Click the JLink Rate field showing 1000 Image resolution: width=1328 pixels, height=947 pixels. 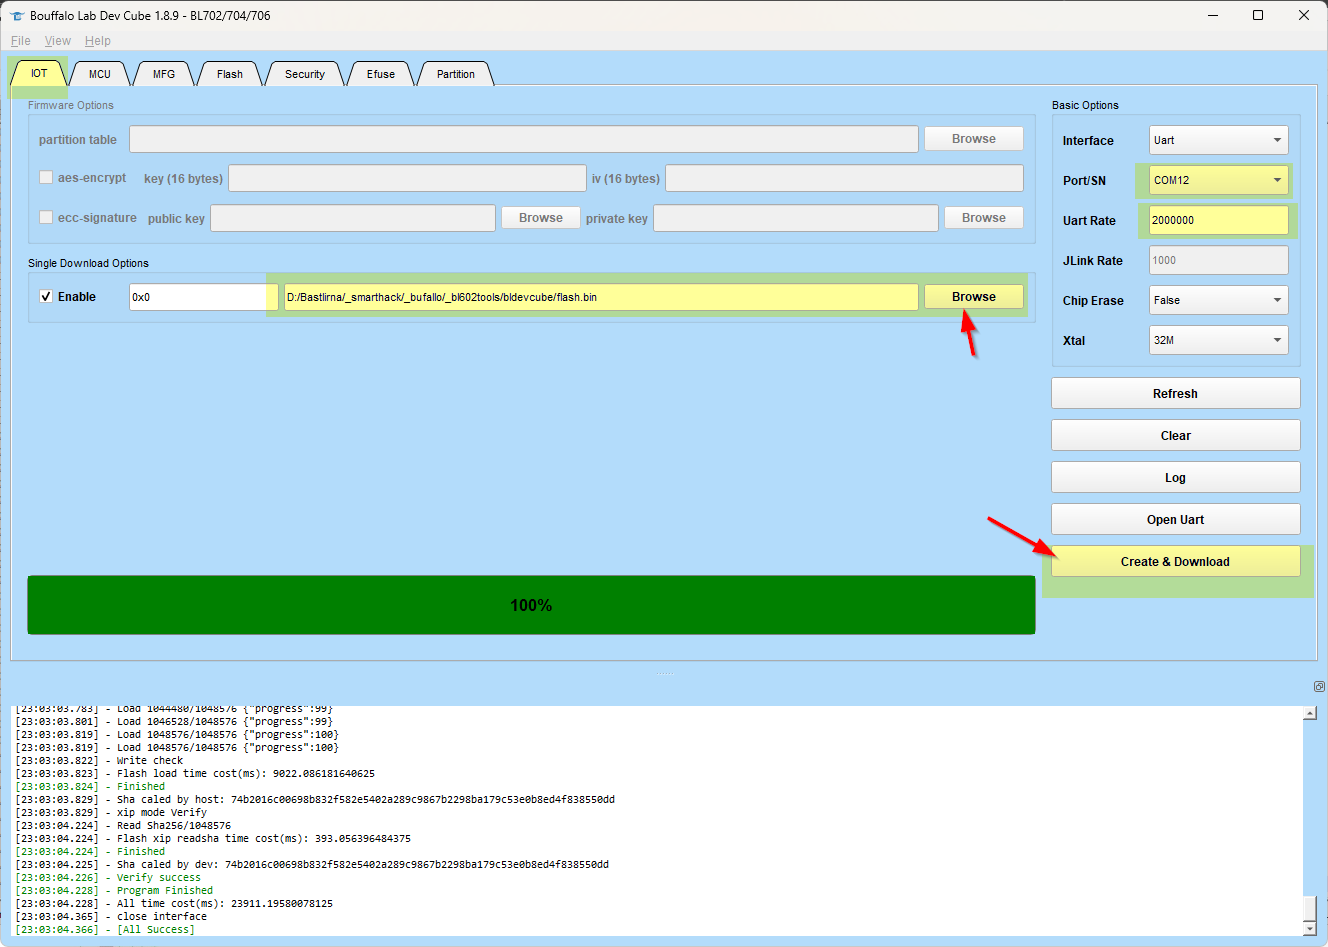1218,260
